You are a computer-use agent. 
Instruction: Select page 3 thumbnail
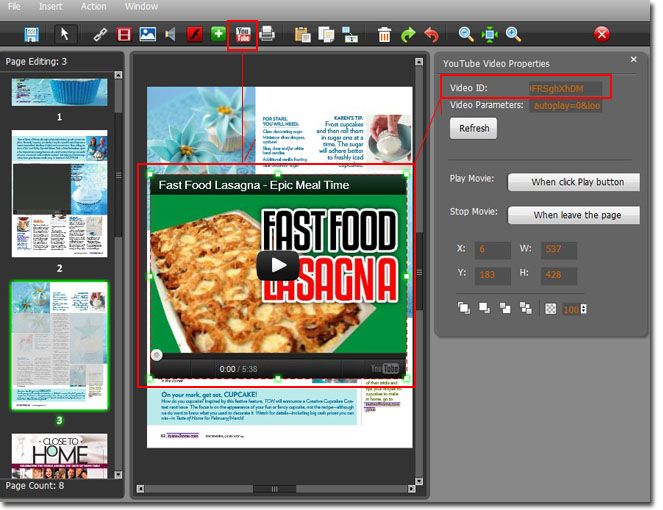[60, 346]
